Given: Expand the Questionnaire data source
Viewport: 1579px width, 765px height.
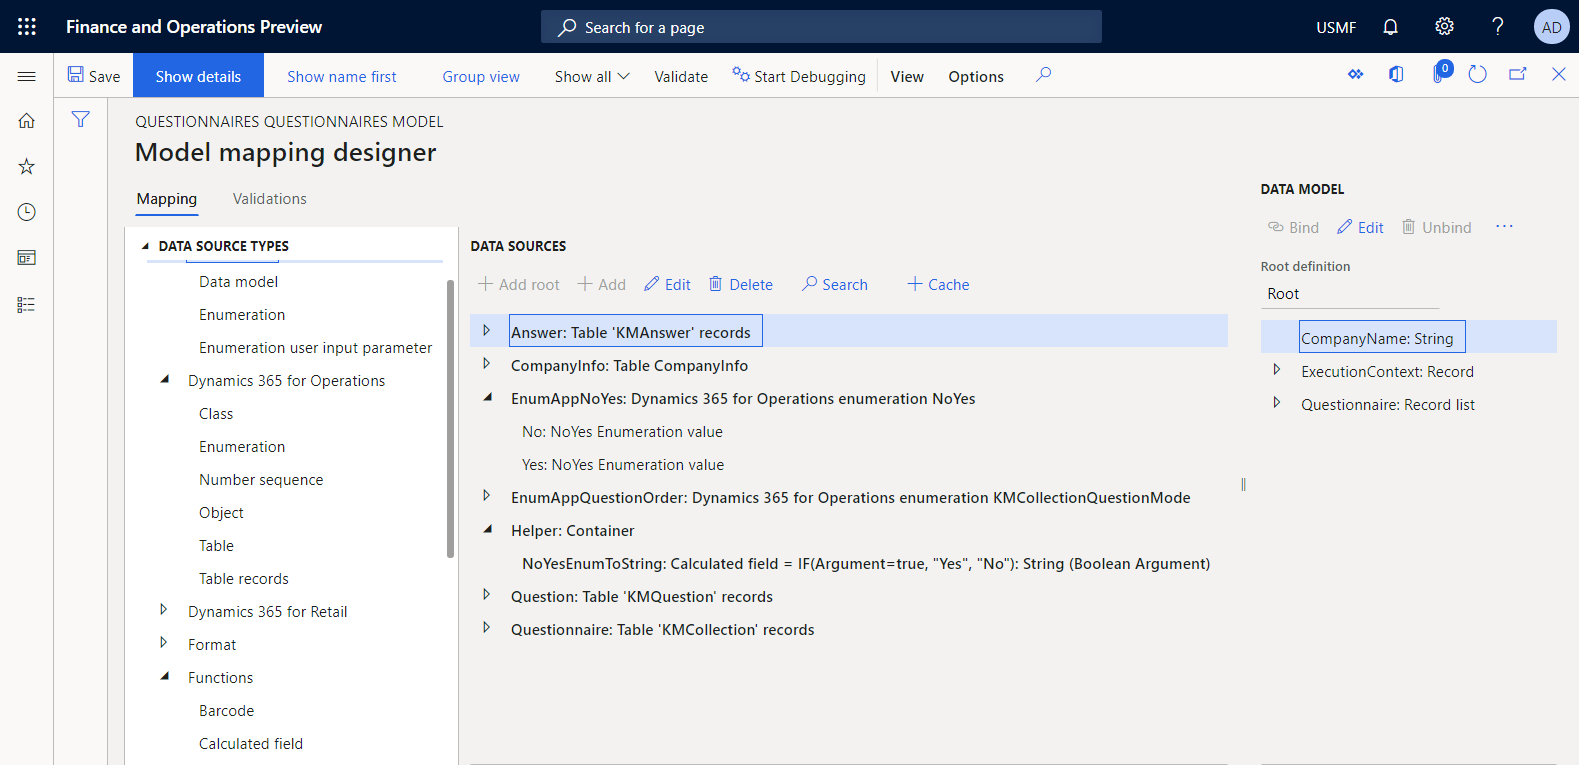Looking at the screenshot, I should [487, 628].
